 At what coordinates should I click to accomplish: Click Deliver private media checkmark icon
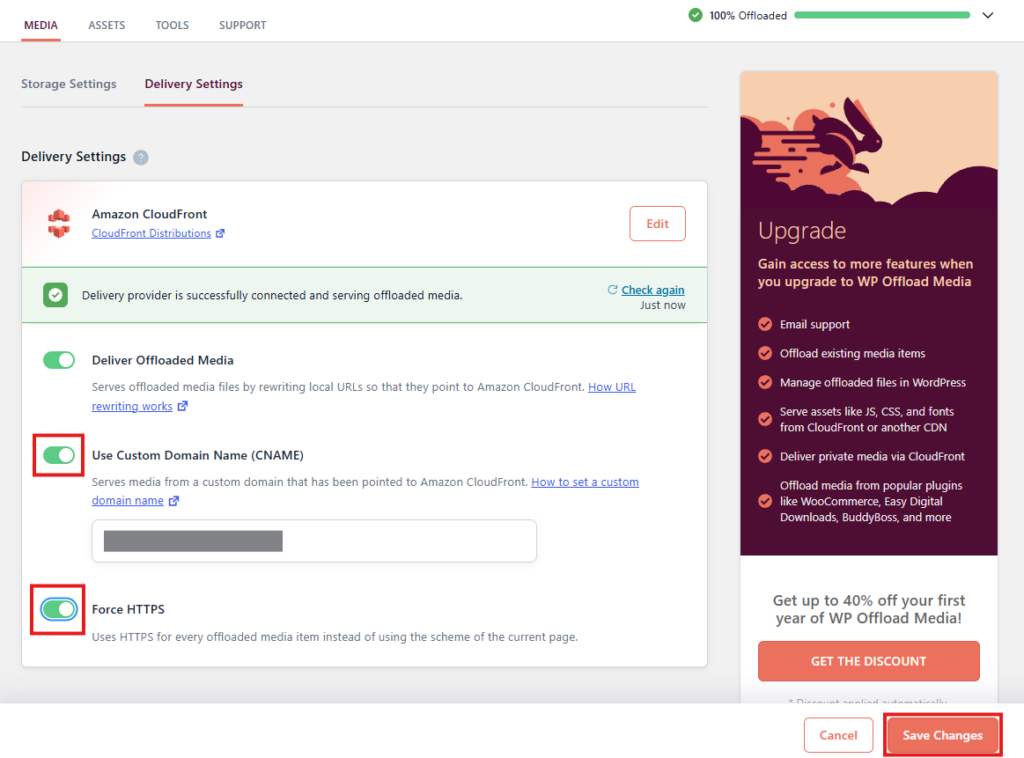point(765,456)
